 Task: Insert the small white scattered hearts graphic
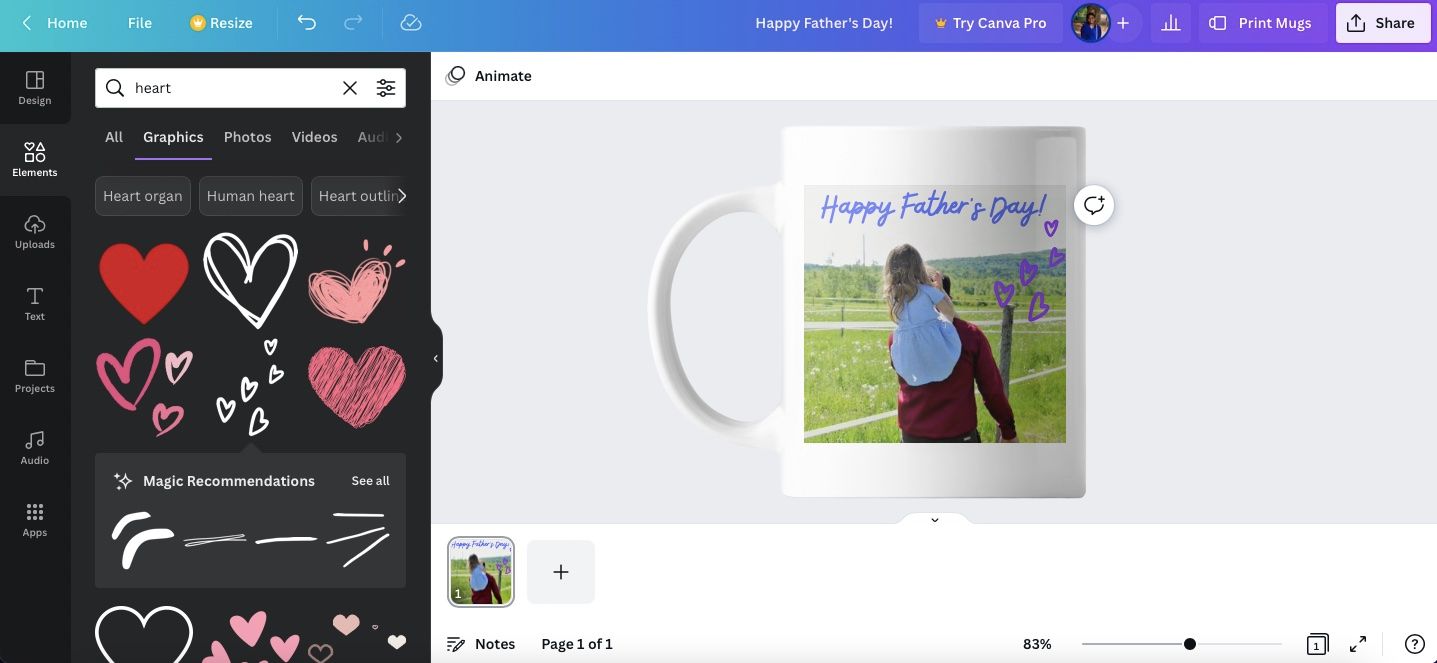pos(251,387)
